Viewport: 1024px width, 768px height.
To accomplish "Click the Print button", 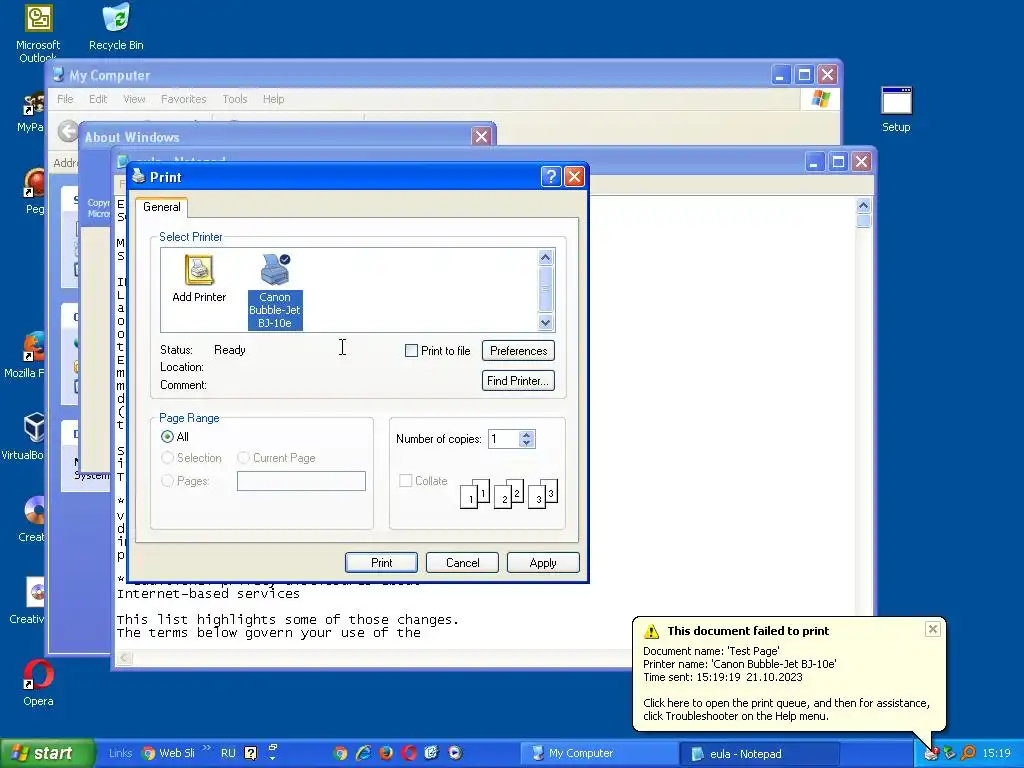I will pos(381,562).
